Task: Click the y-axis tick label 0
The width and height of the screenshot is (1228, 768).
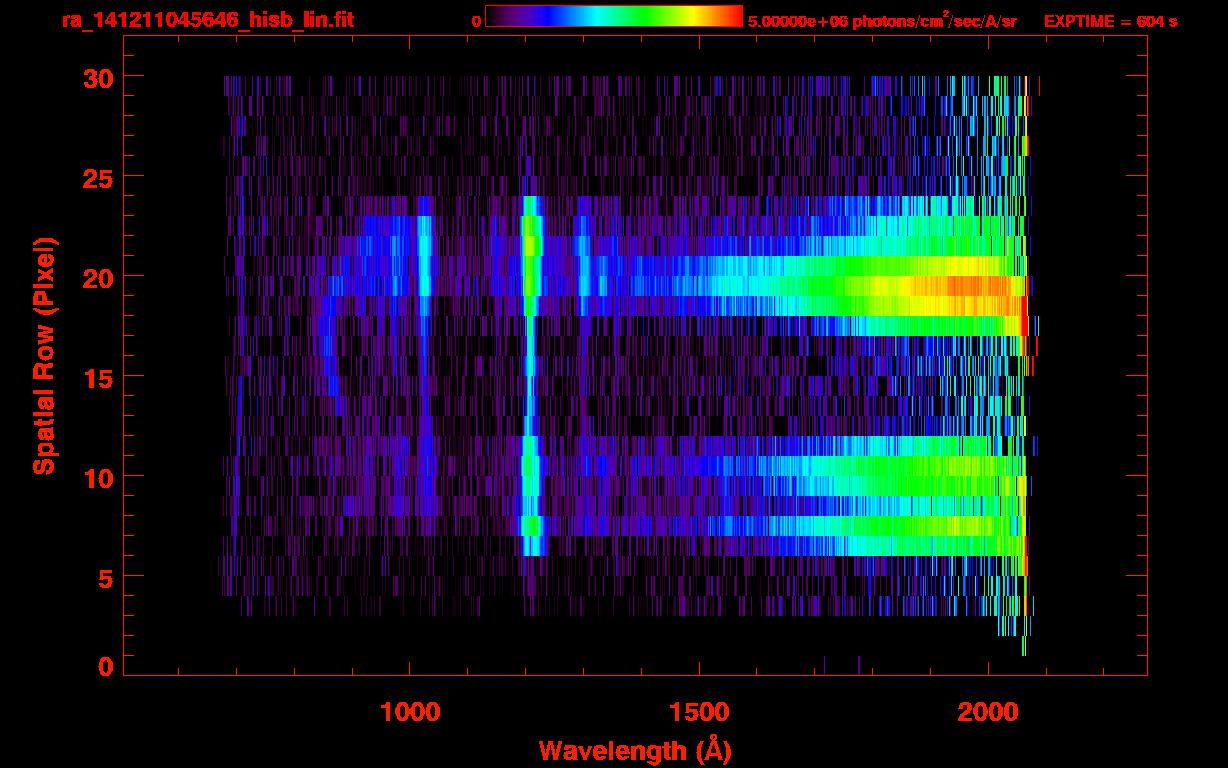Action: point(105,667)
